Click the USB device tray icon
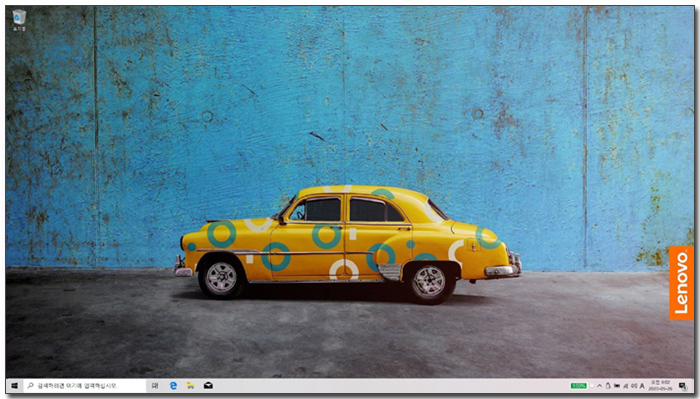 [x=608, y=386]
